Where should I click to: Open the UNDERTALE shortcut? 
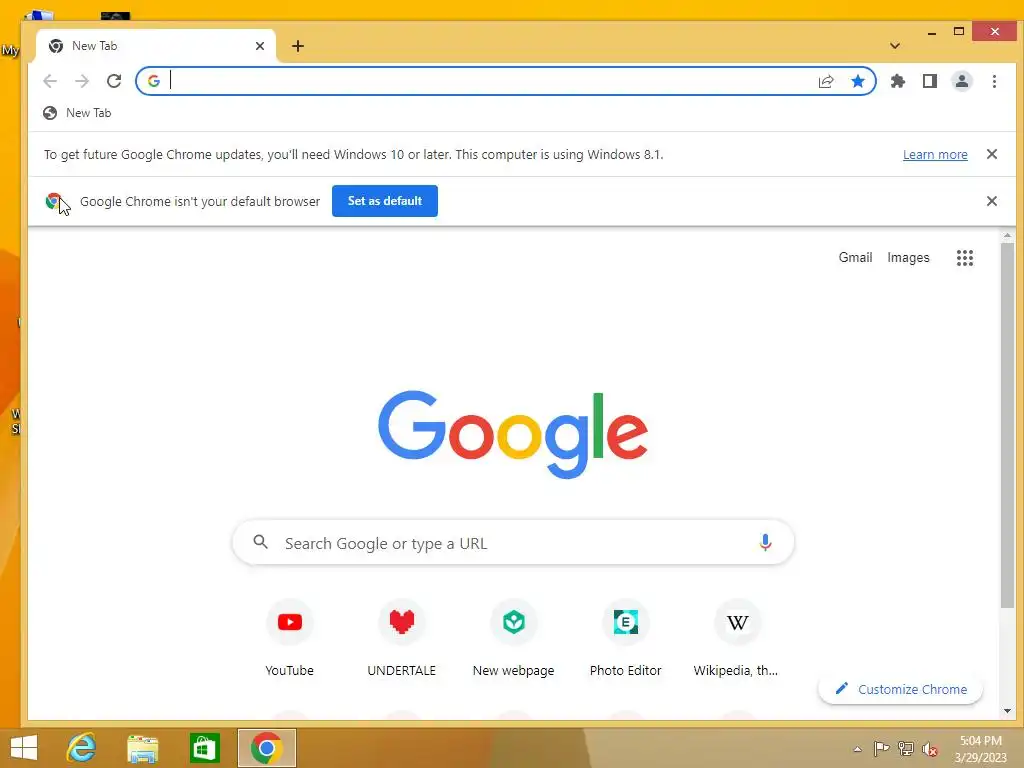[x=402, y=639]
